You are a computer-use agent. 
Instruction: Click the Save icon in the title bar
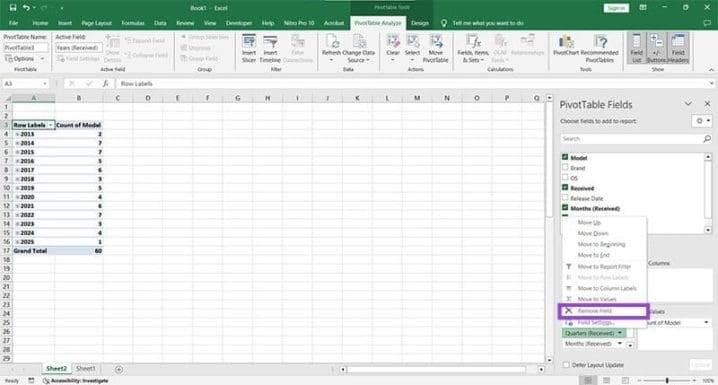tap(13, 8)
